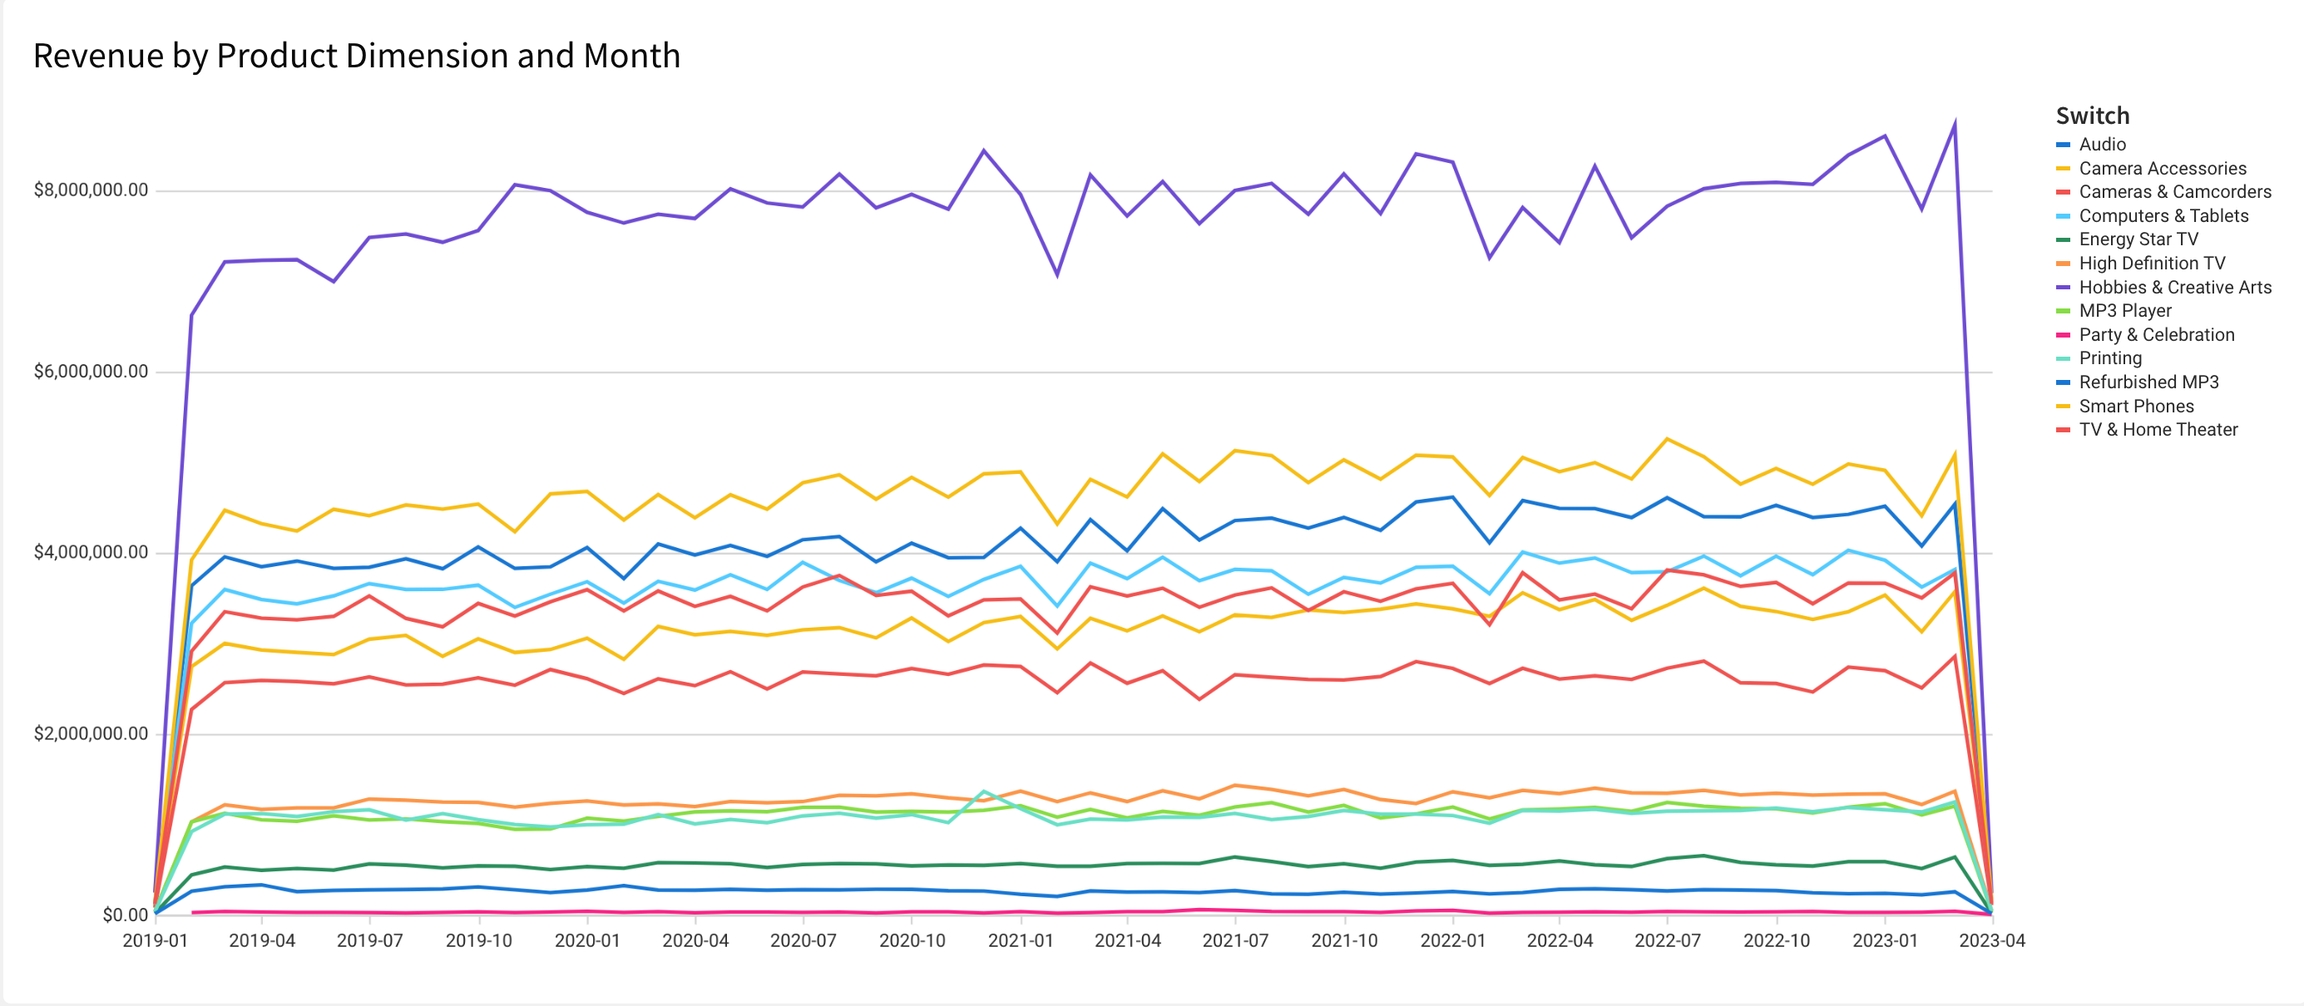Toggle the Audio series legend label
This screenshot has width=2304, height=1006.
pyautogui.click(x=2102, y=145)
